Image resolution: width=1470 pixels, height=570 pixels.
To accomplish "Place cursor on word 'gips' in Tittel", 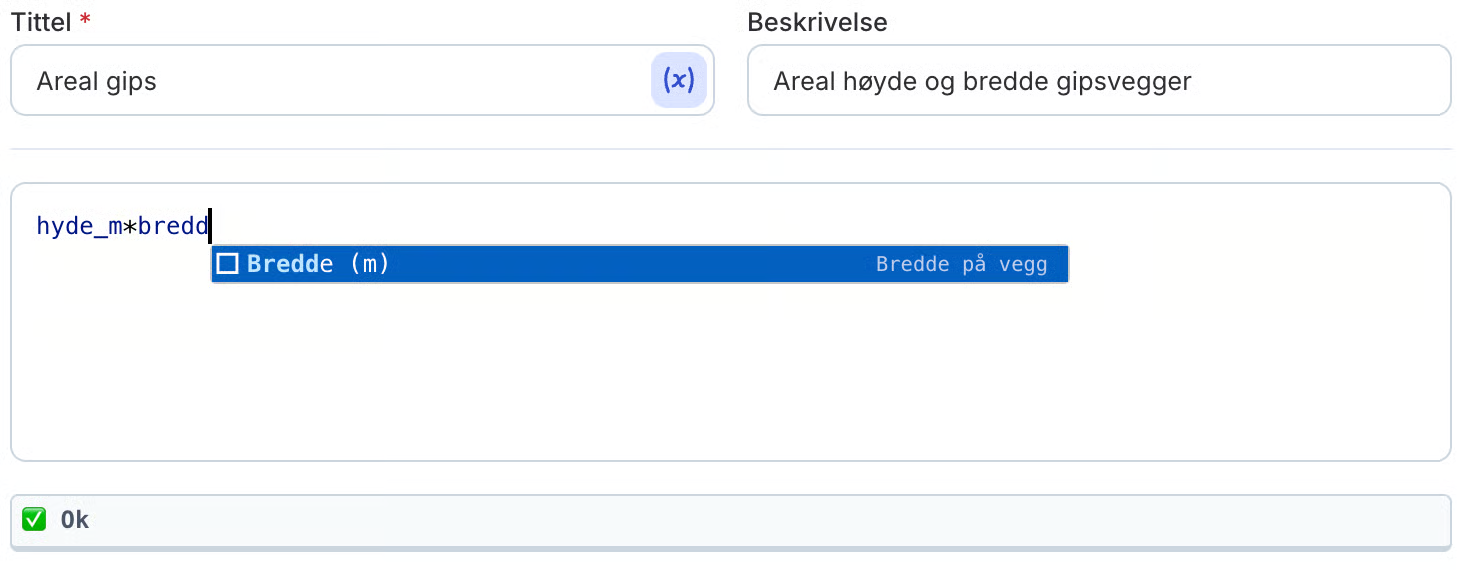I will point(130,82).
